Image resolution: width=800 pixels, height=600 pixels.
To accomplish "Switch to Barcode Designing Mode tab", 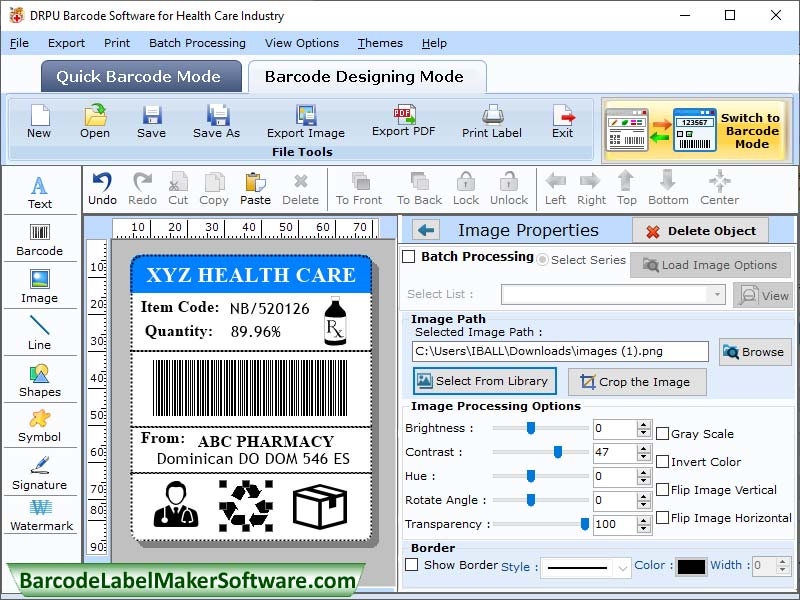I will click(367, 77).
